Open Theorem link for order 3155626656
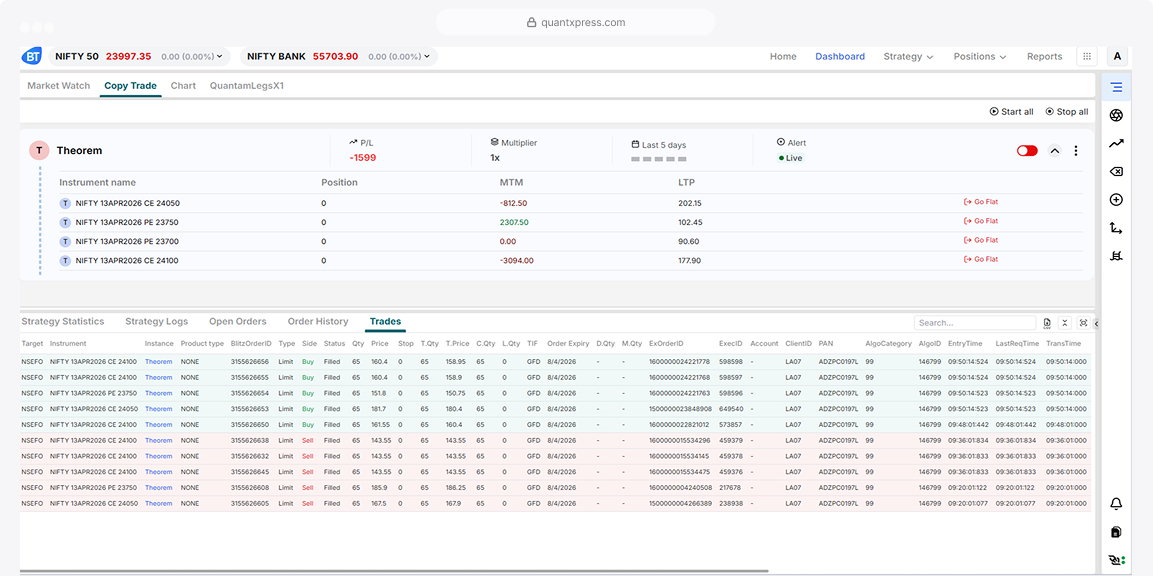The width and height of the screenshot is (1153, 577). [x=158, y=361]
